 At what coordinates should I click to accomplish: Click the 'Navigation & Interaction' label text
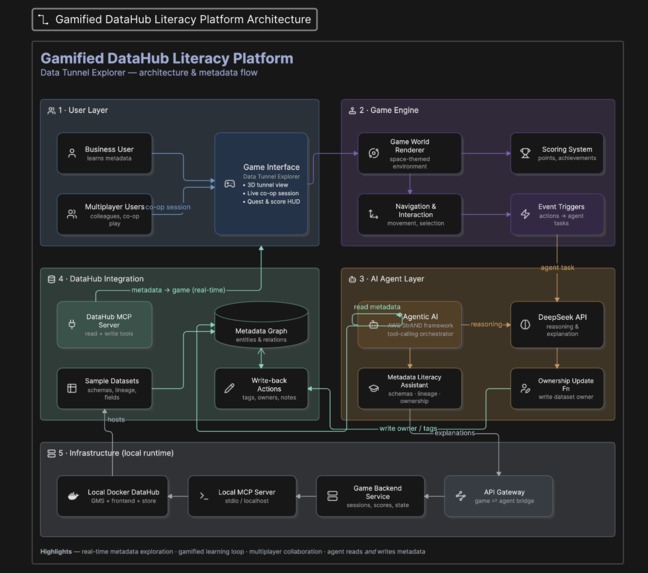(416, 210)
